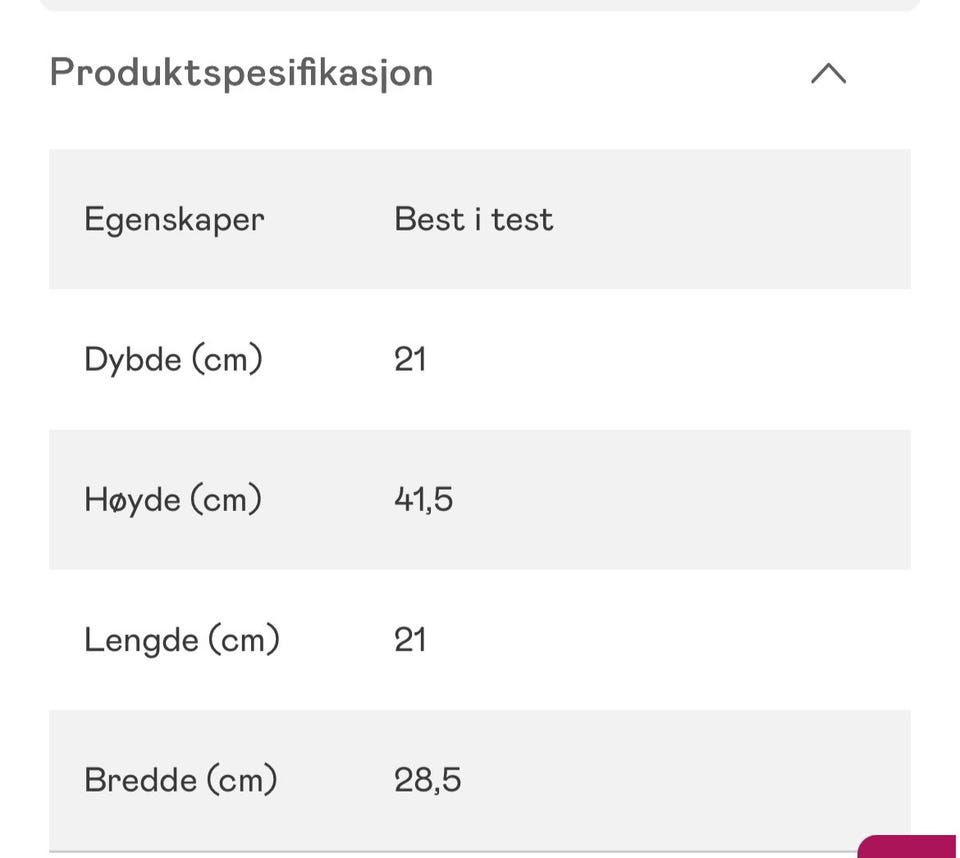960x858 pixels.
Task: Select the Høyde (cm) label
Action: pyautogui.click(x=173, y=499)
